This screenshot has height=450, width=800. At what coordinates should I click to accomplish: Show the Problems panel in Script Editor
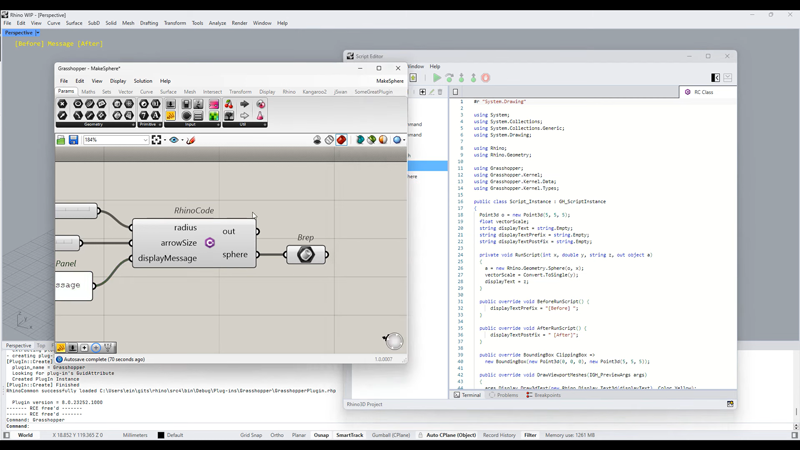coord(503,395)
